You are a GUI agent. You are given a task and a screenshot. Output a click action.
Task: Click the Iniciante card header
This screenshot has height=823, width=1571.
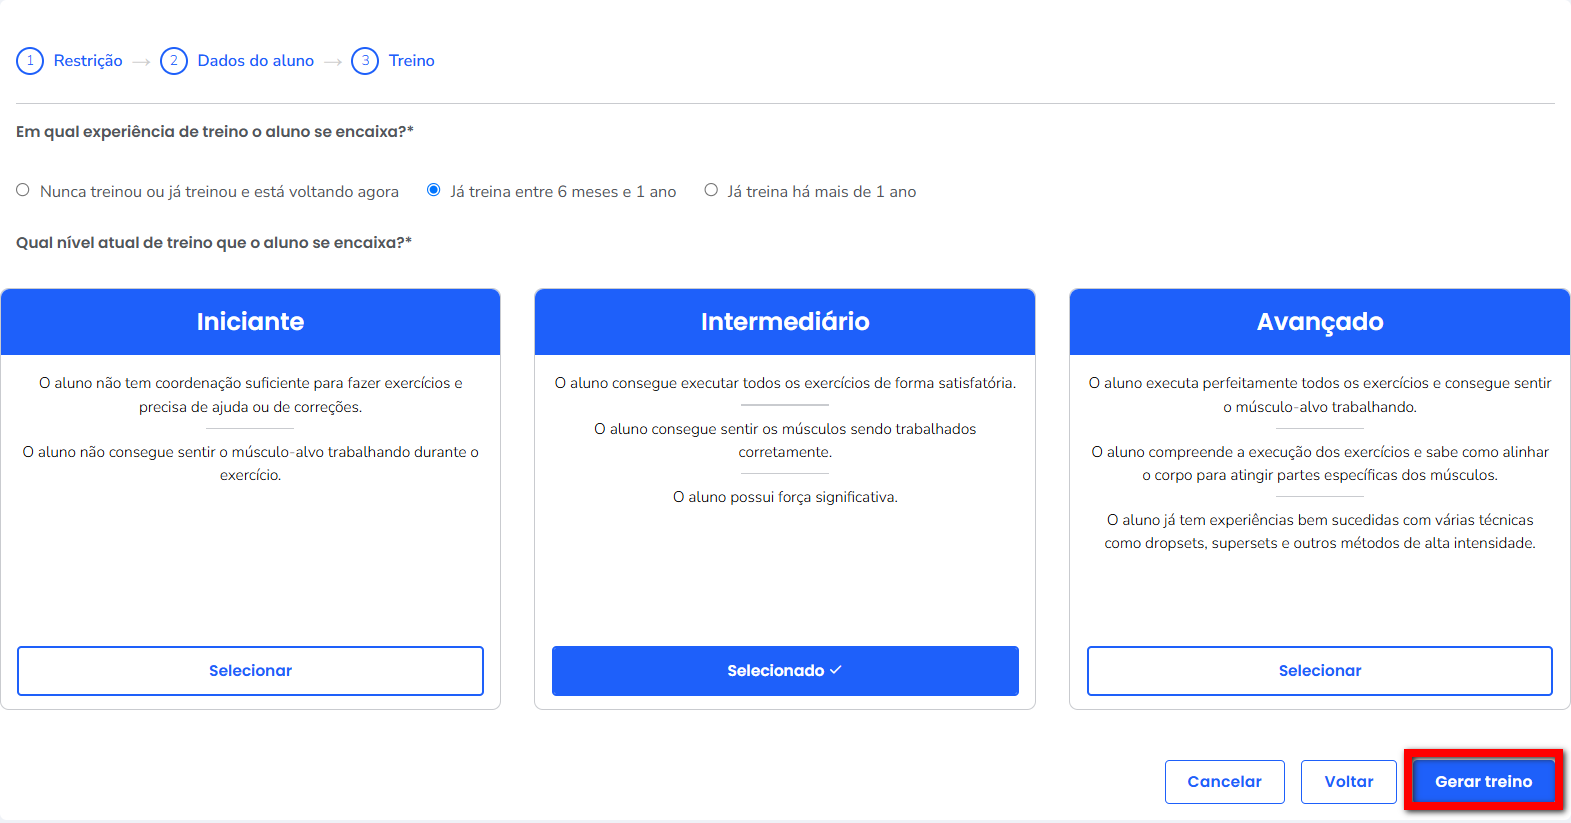pos(250,322)
